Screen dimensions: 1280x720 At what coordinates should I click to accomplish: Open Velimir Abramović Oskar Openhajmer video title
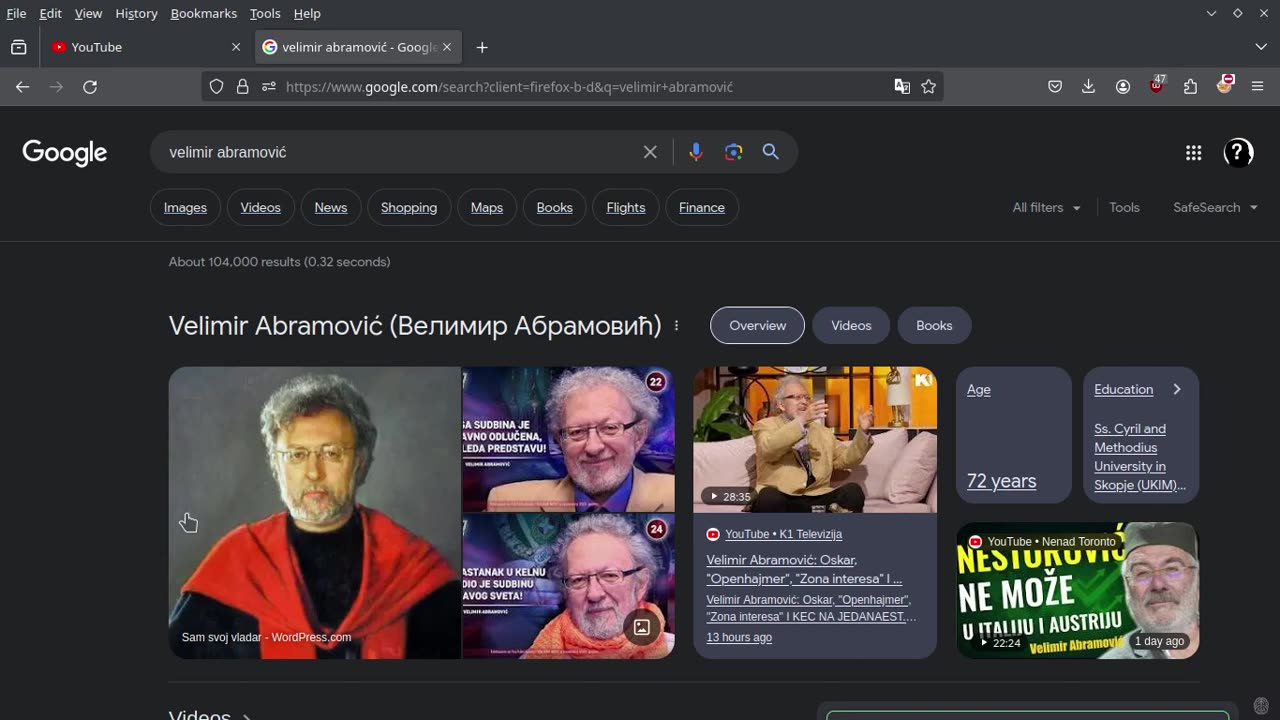pos(804,569)
